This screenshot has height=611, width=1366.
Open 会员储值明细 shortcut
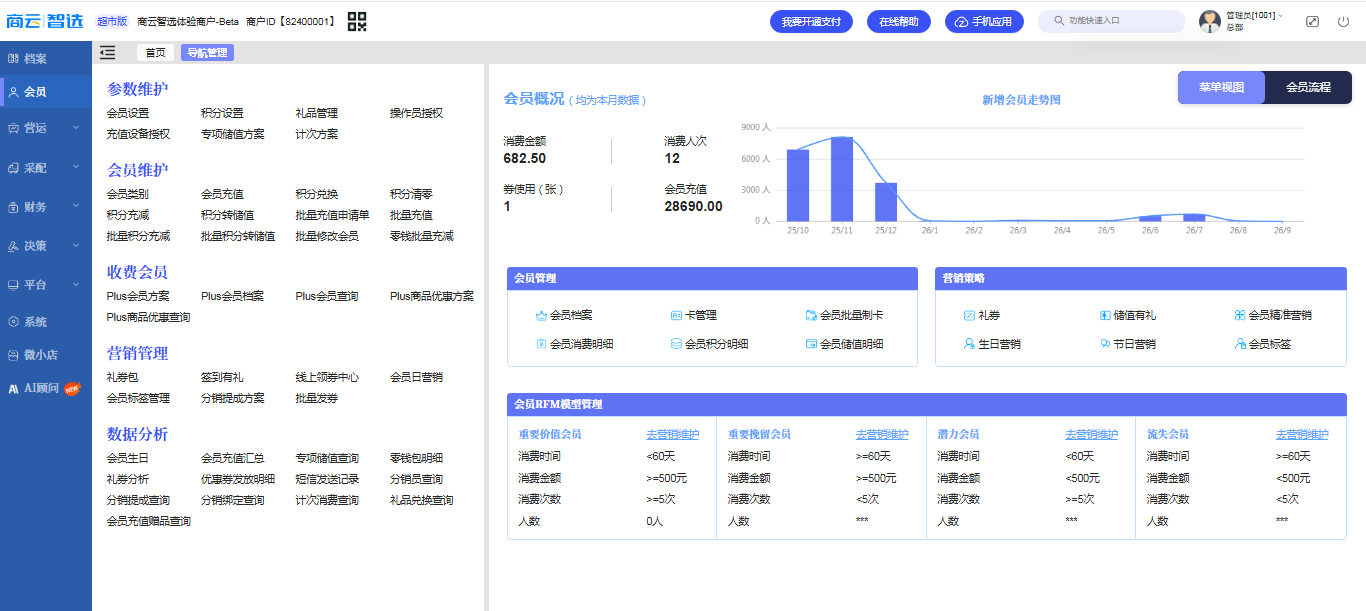[844, 344]
